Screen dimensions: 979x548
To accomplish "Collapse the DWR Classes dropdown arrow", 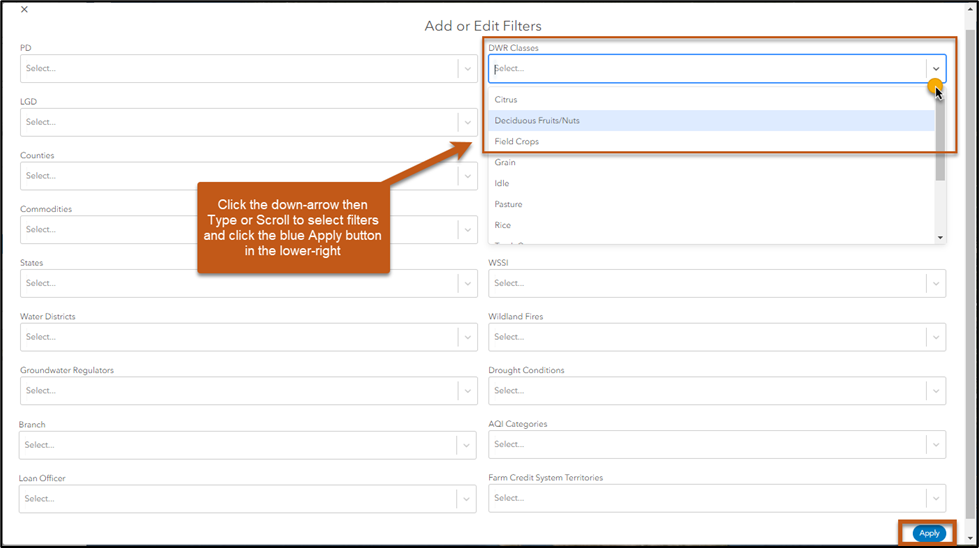I will 936,69.
